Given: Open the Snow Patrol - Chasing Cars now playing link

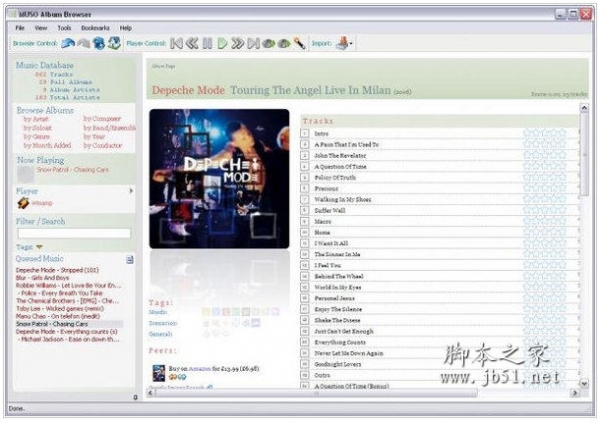Looking at the screenshot, I should [73, 170].
